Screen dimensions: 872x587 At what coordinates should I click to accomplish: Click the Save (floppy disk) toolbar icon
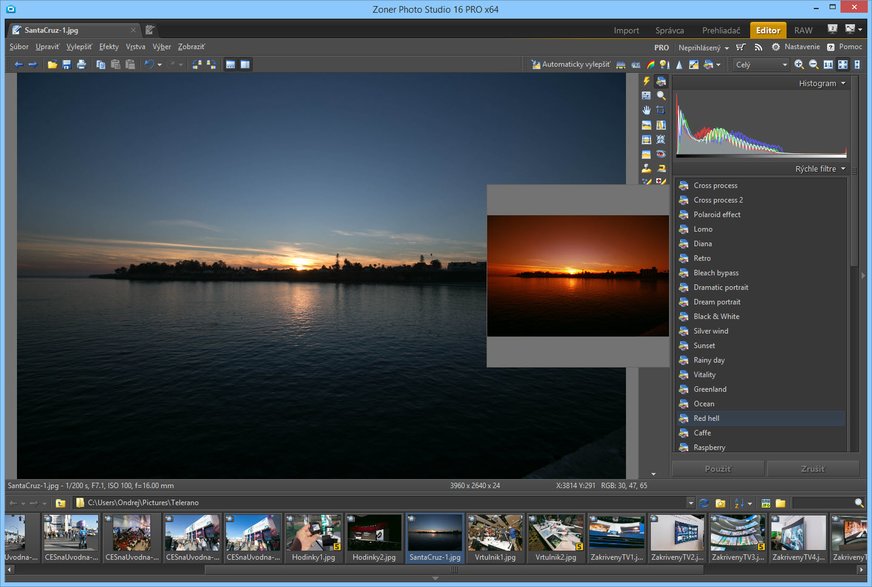pos(67,65)
